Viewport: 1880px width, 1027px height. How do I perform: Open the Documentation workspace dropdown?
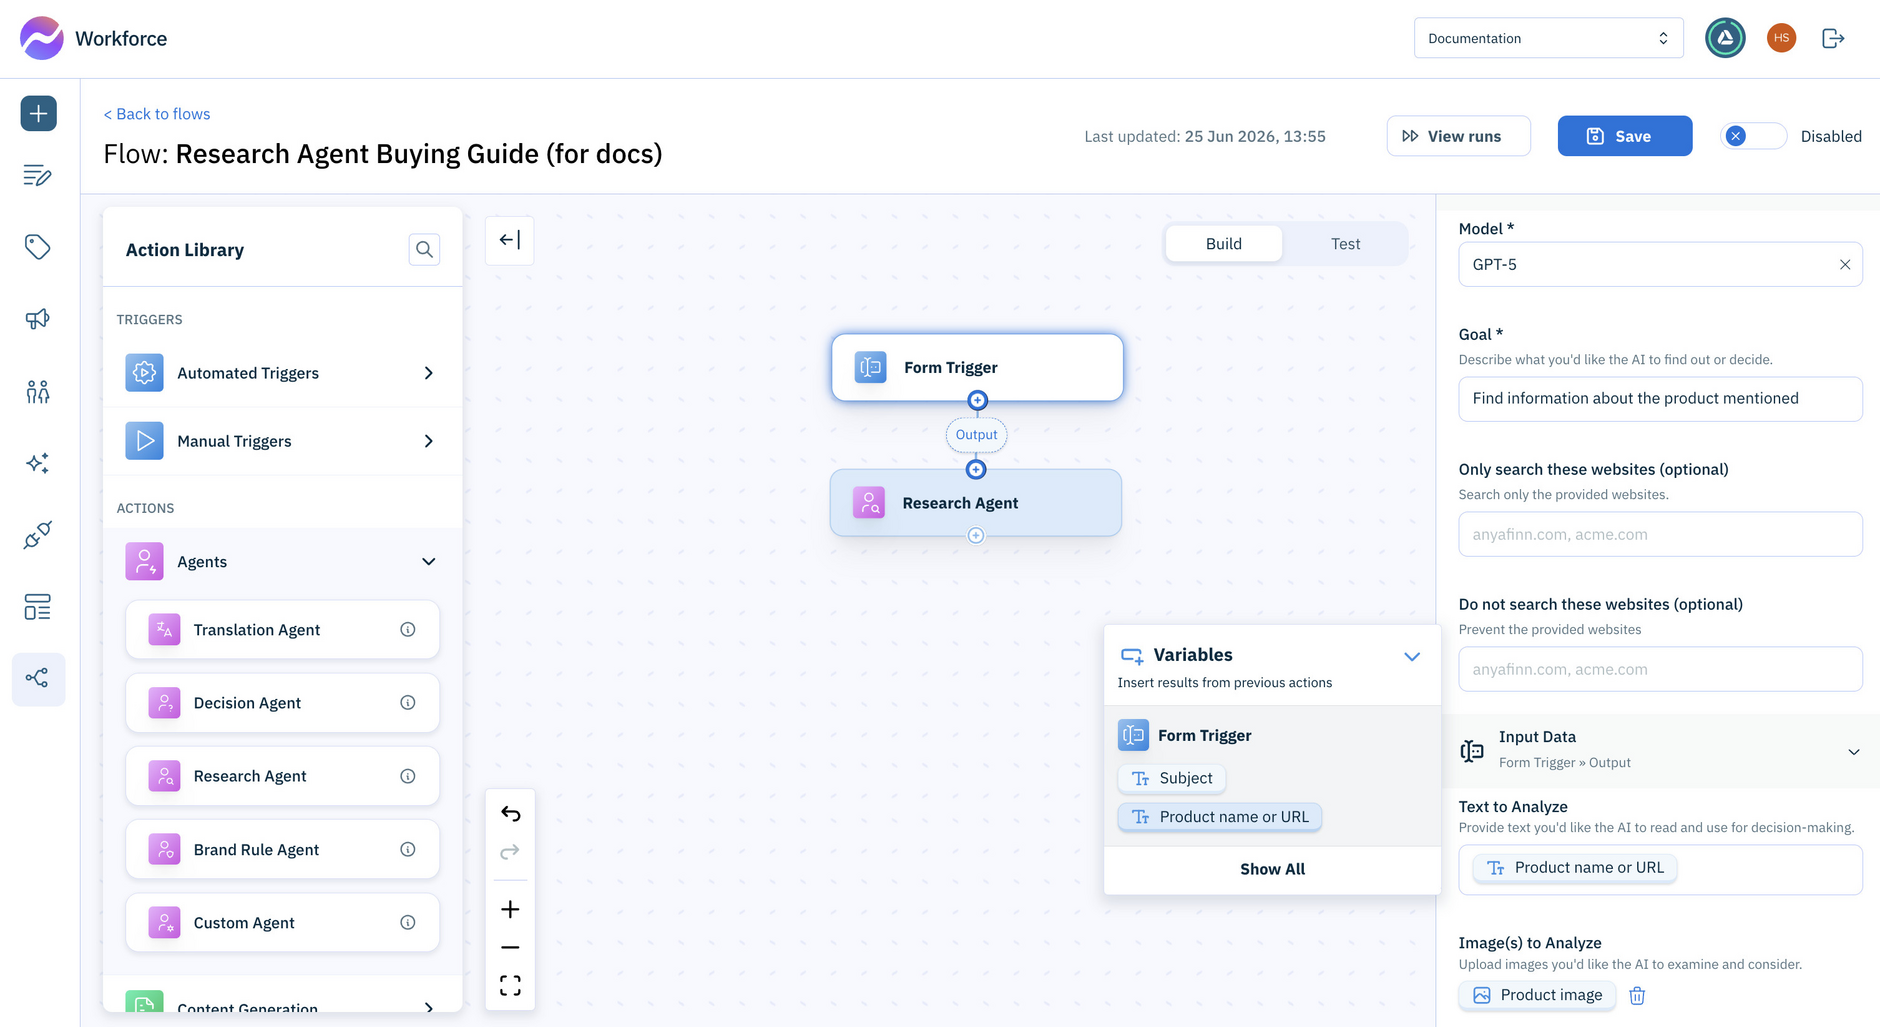(x=1548, y=38)
